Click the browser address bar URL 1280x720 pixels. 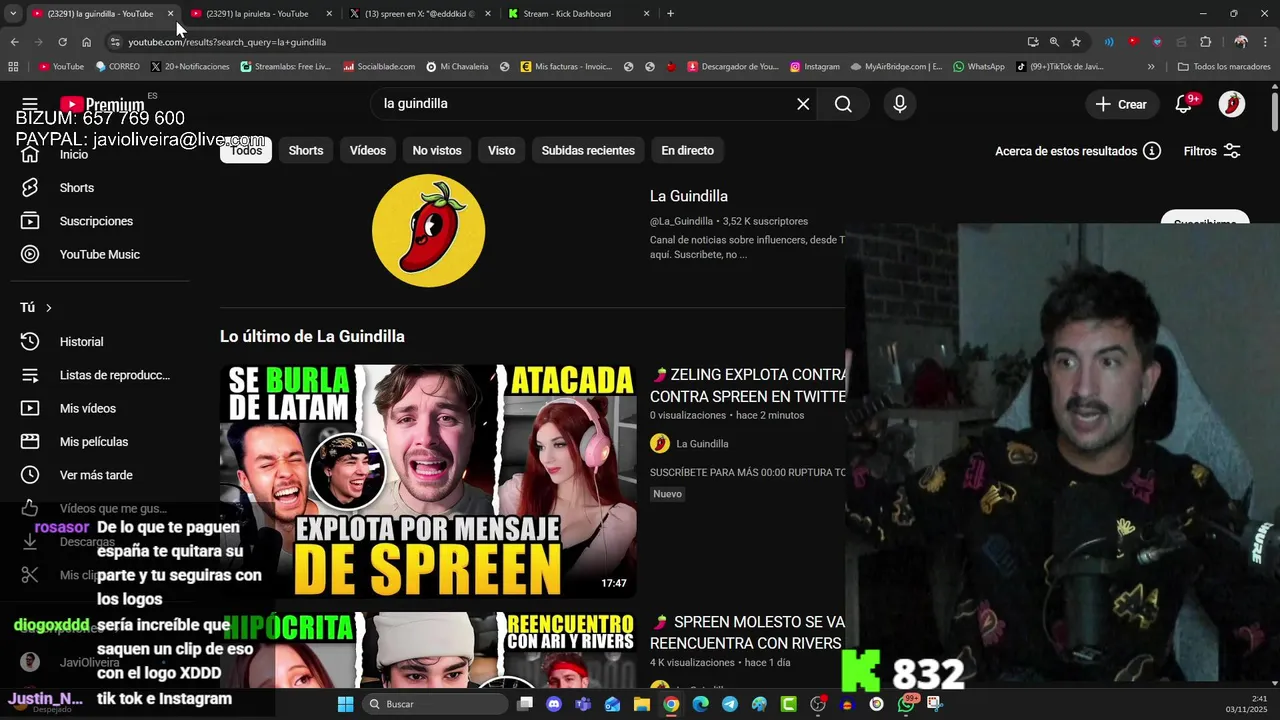[227, 42]
